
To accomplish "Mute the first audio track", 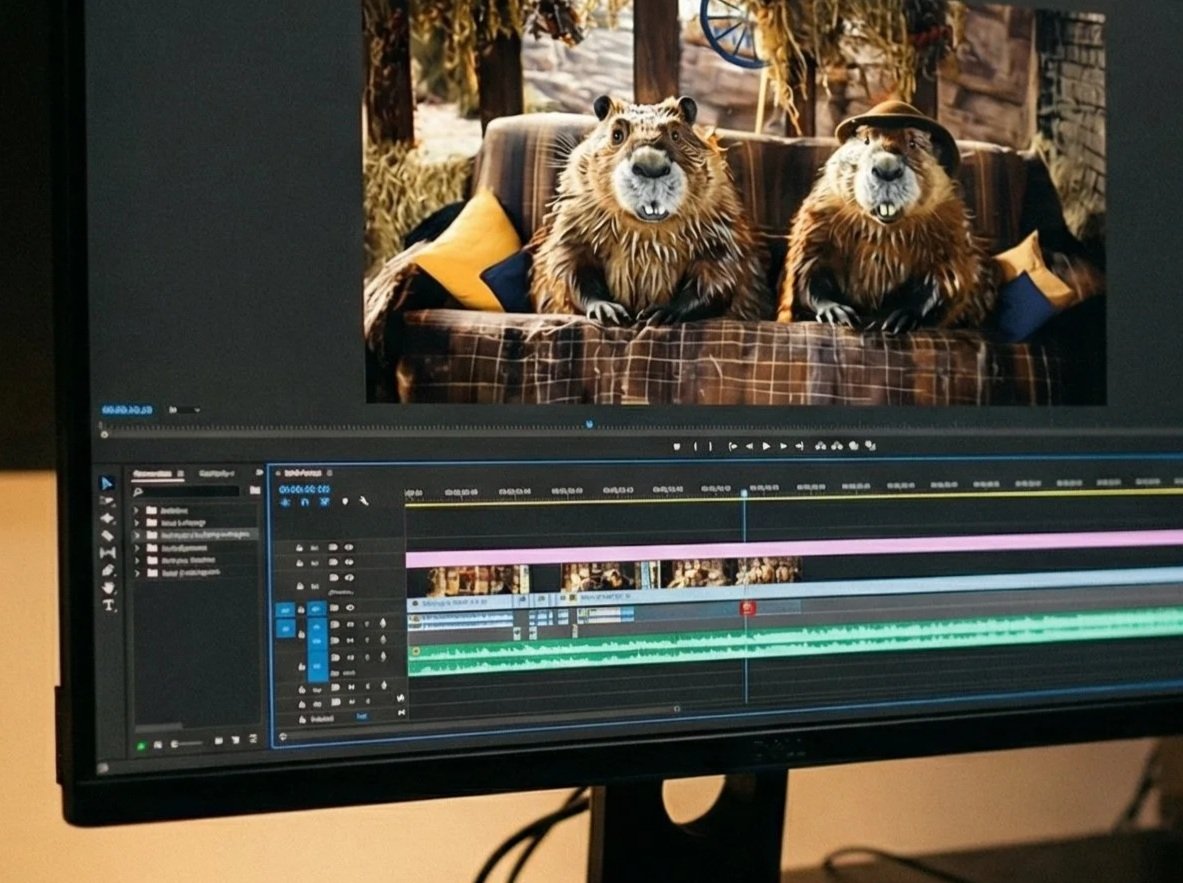I will [x=350, y=624].
